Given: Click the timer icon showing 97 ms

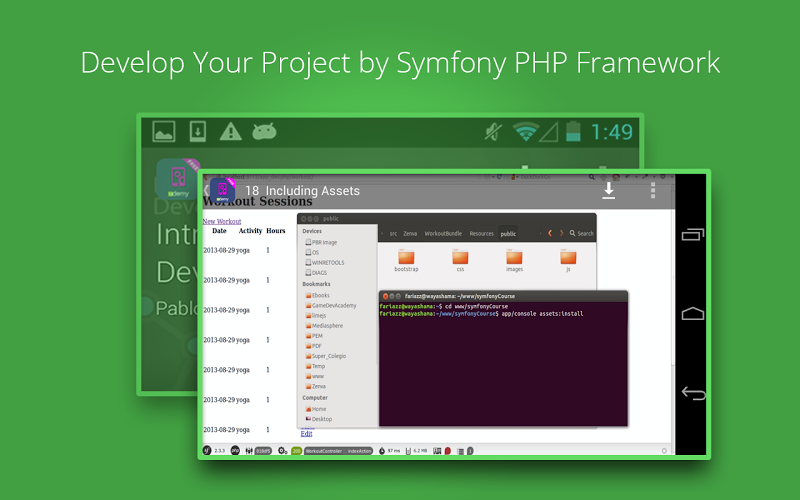Looking at the screenshot, I should tap(382, 451).
